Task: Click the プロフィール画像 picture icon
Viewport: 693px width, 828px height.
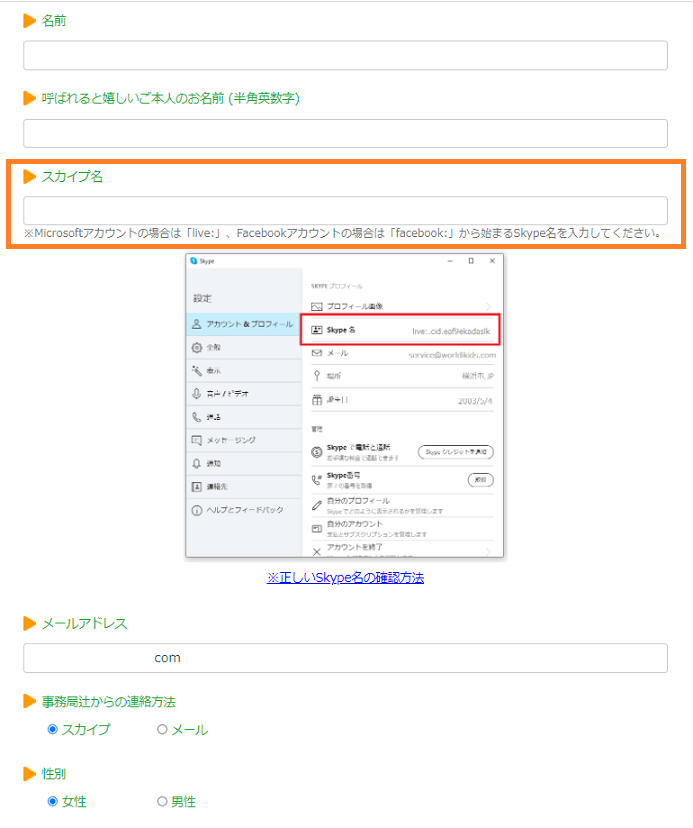Action: [317, 307]
